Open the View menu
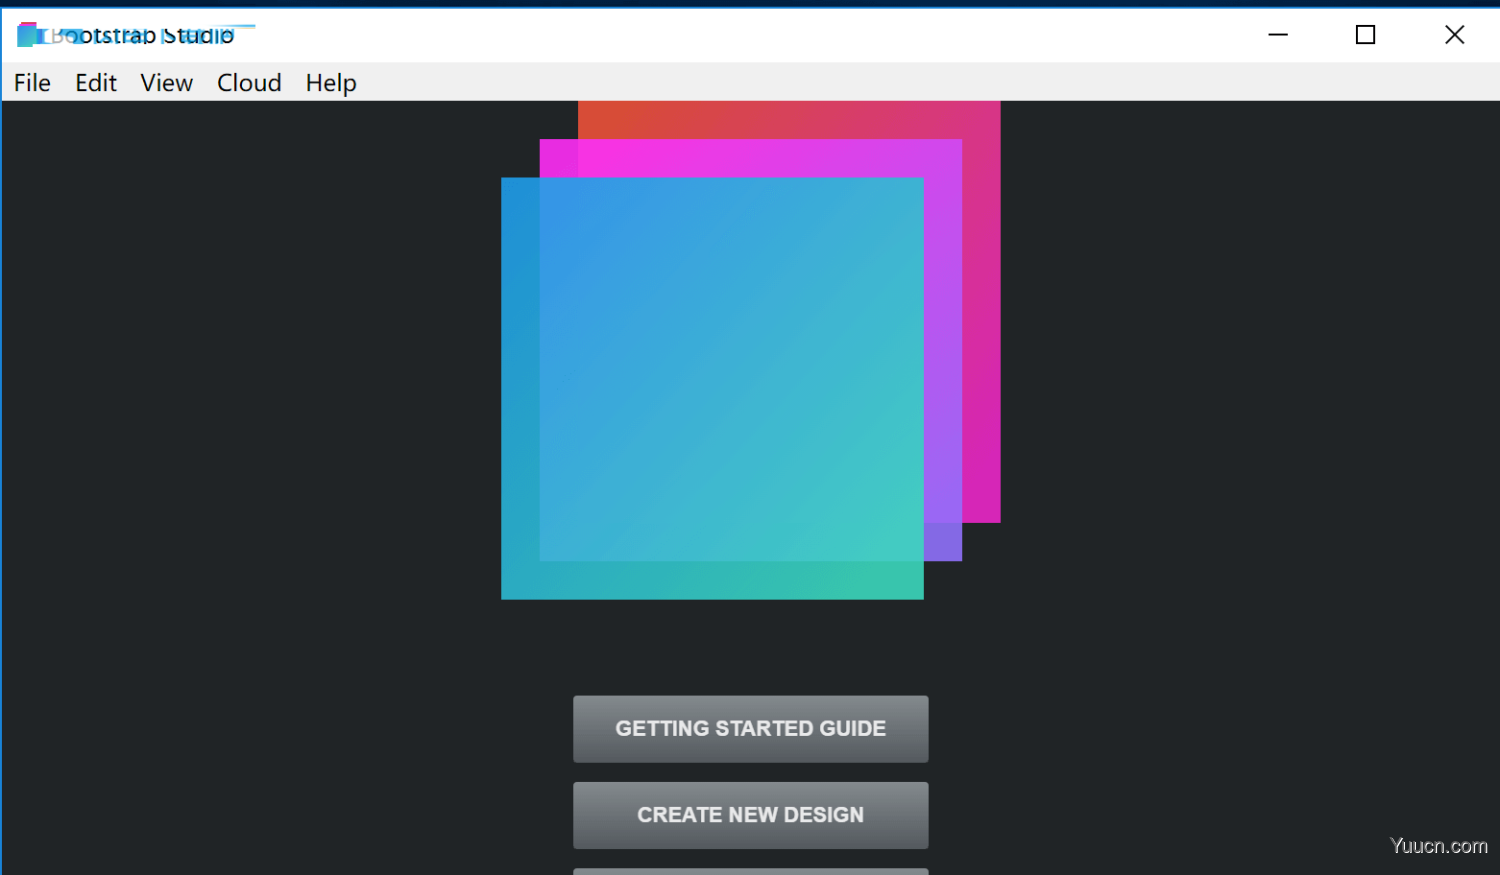 pyautogui.click(x=166, y=82)
